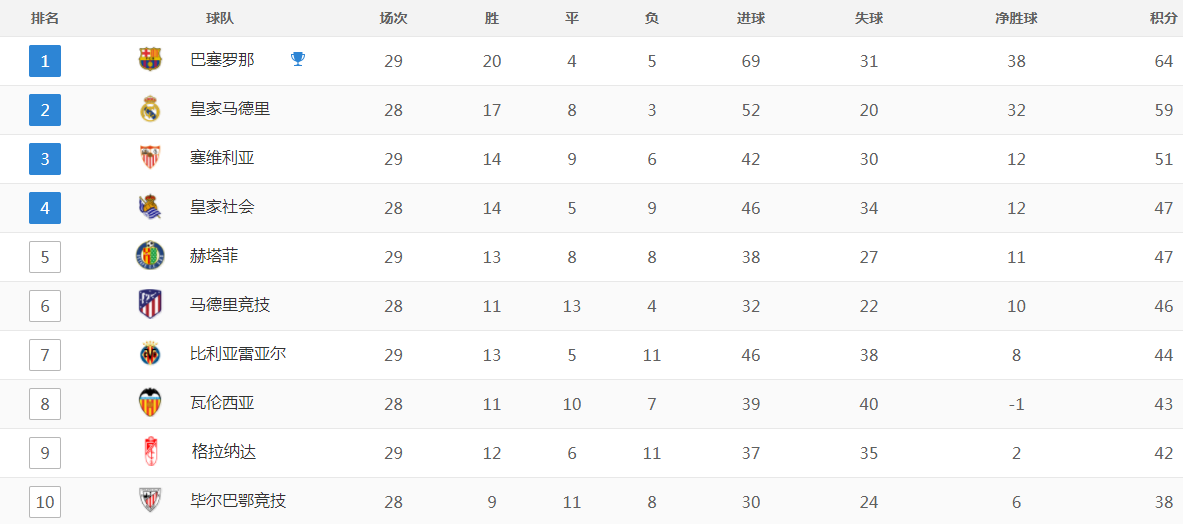The height and width of the screenshot is (524, 1183).
Task: Click the Real Madrid club crest
Action: coord(150,109)
